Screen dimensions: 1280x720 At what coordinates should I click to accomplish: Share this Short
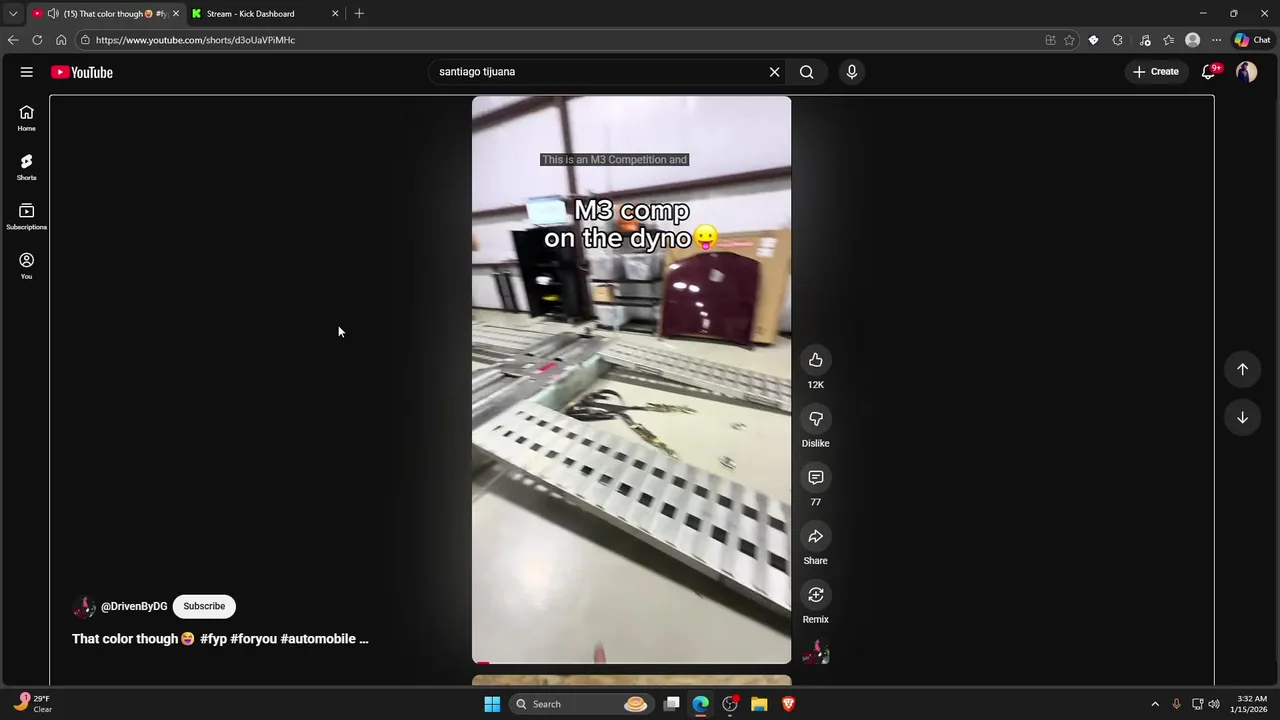click(x=816, y=536)
